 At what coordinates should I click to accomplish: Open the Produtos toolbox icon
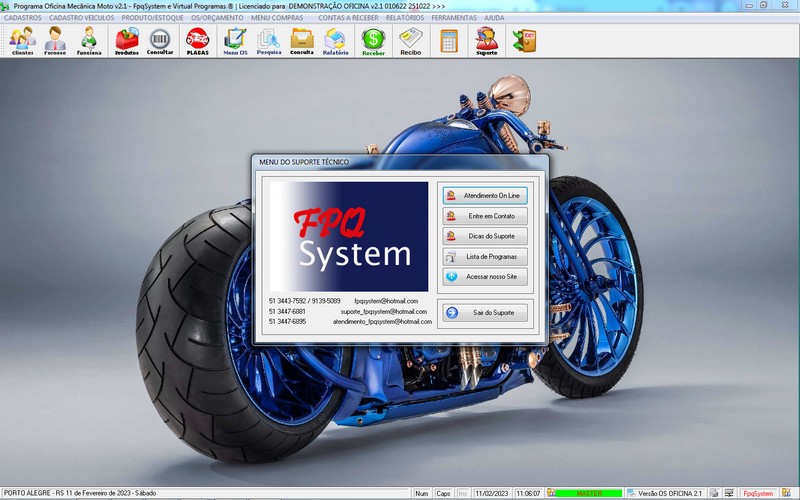click(x=127, y=41)
